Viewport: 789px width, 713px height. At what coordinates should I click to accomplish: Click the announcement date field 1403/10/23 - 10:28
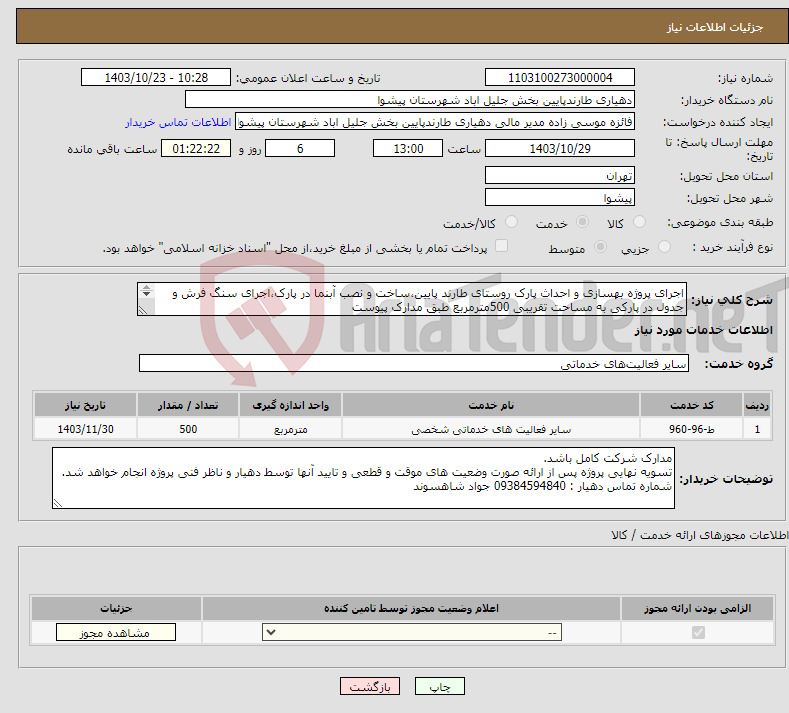[x=155, y=77]
